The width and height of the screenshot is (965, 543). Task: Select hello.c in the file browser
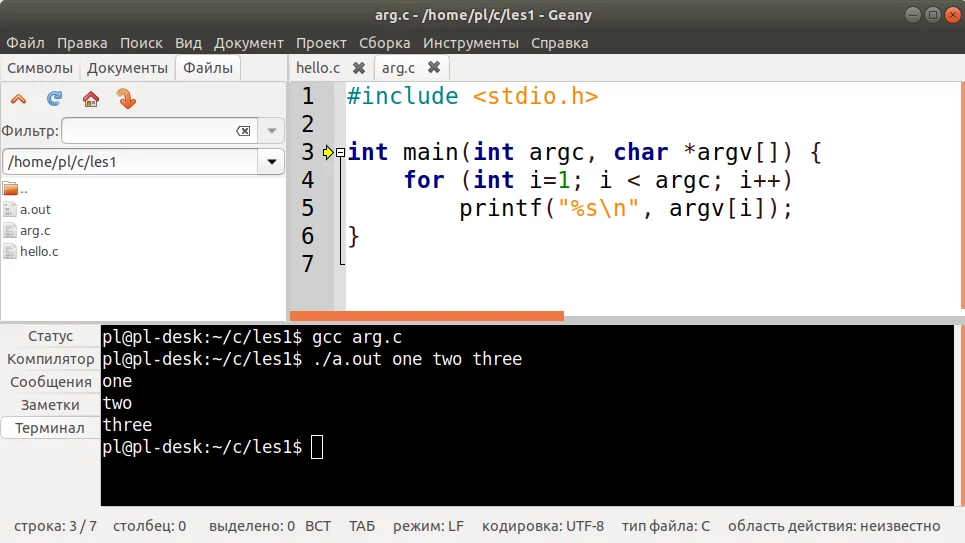pos(38,252)
